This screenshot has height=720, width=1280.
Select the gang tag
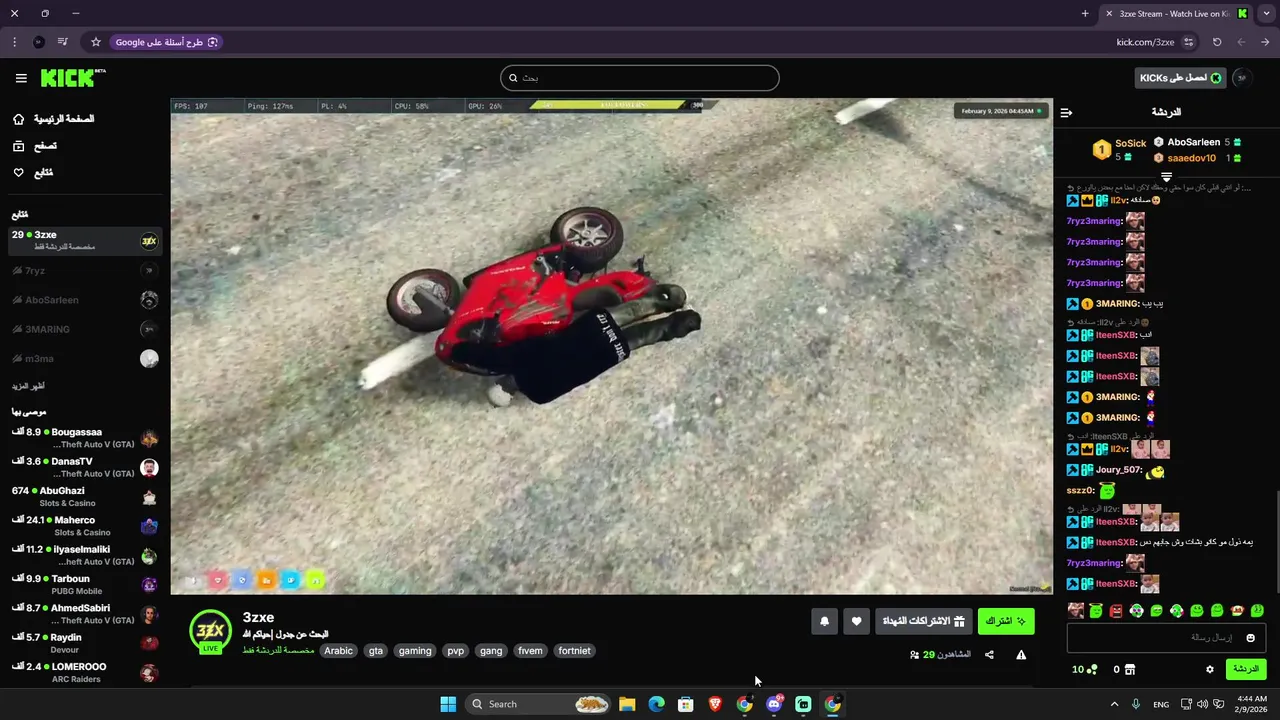click(x=491, y=651)
